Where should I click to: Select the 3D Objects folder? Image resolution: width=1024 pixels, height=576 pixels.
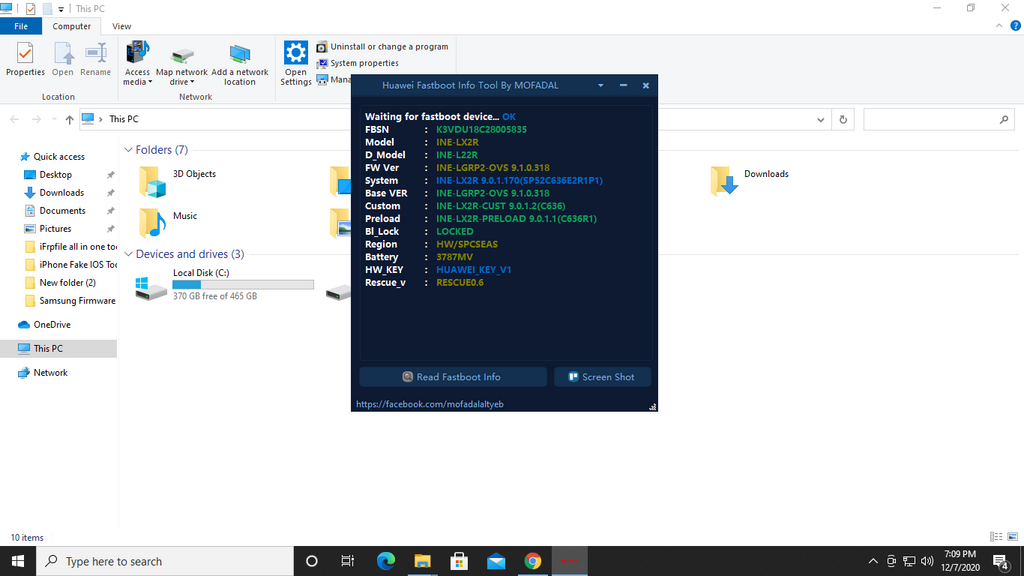point(178,180)
